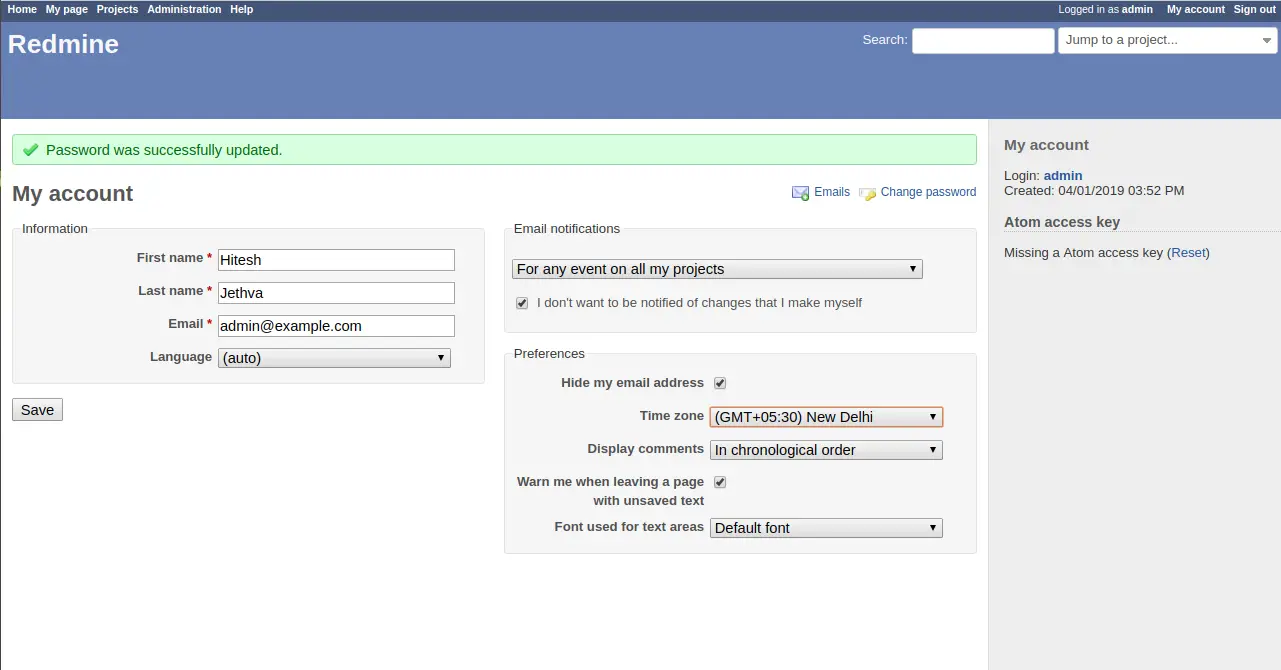Image resolution: width=1281 pixels, height=670 pixels.
Task: Click 'Created: 04/01/2019 03:52 PM' text
Action: (x=1094, y=190)
